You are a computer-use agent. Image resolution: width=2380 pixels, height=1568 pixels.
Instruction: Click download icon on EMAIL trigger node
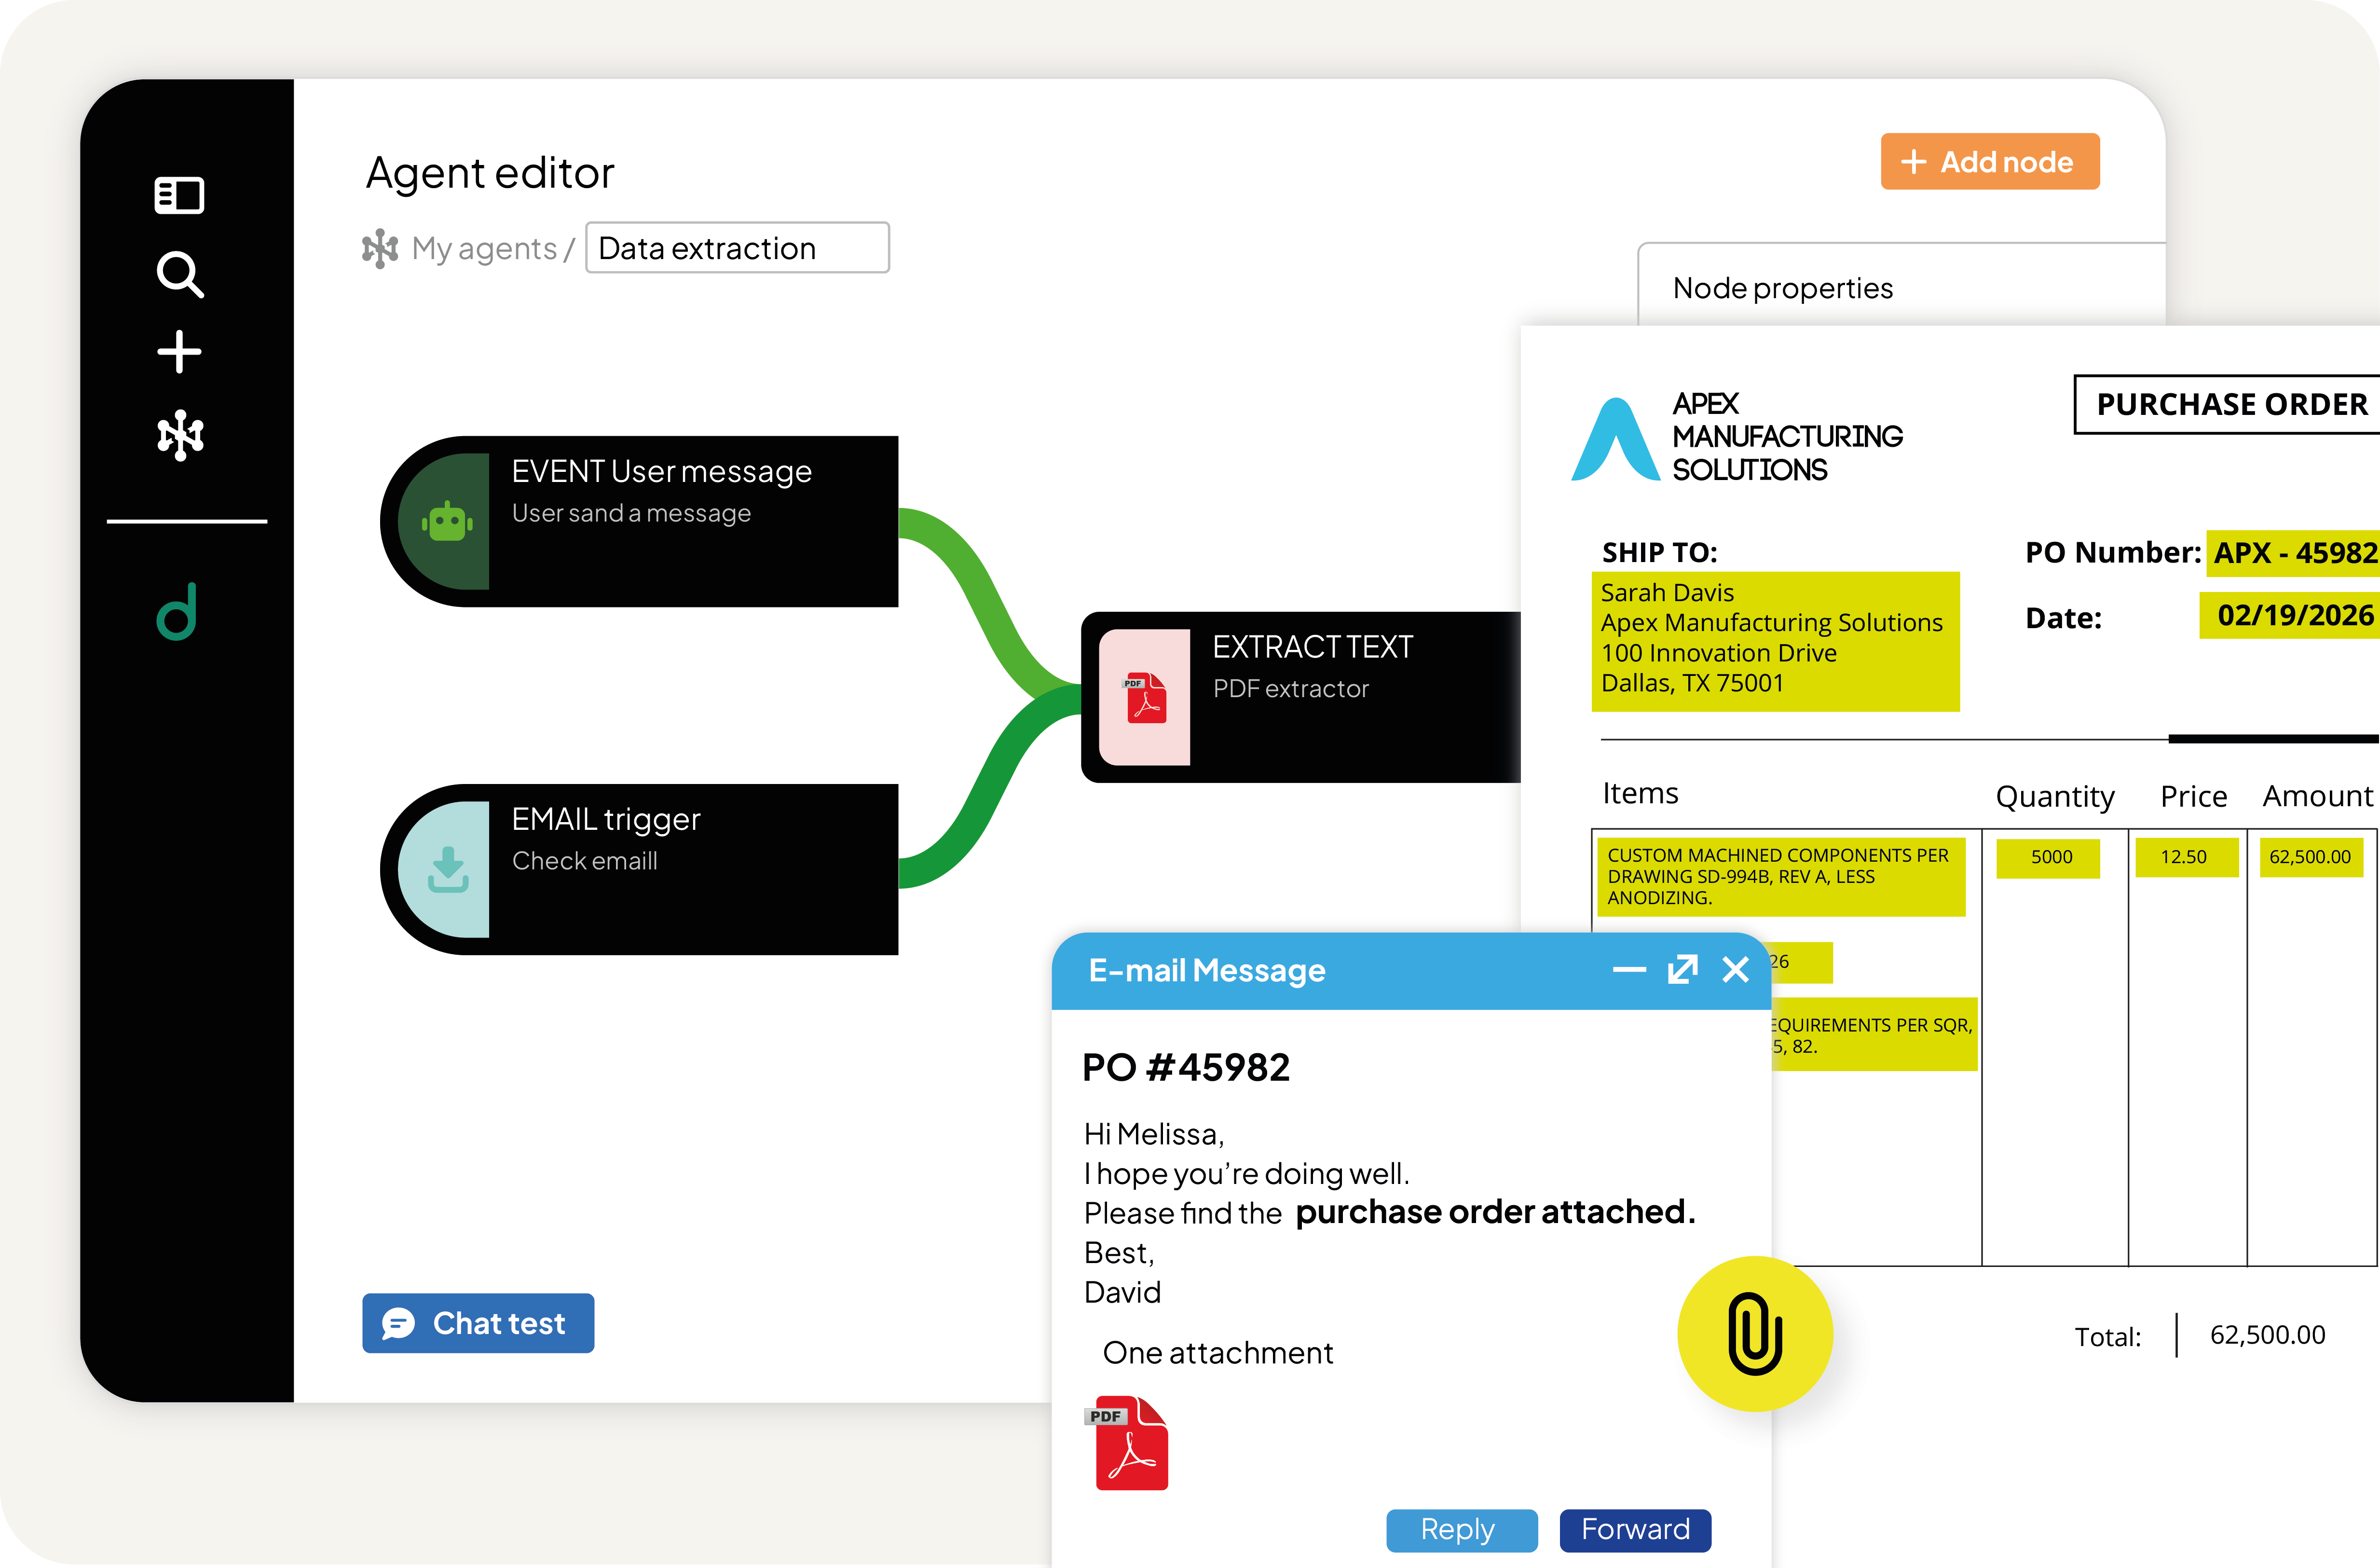[x=447, y=869]
